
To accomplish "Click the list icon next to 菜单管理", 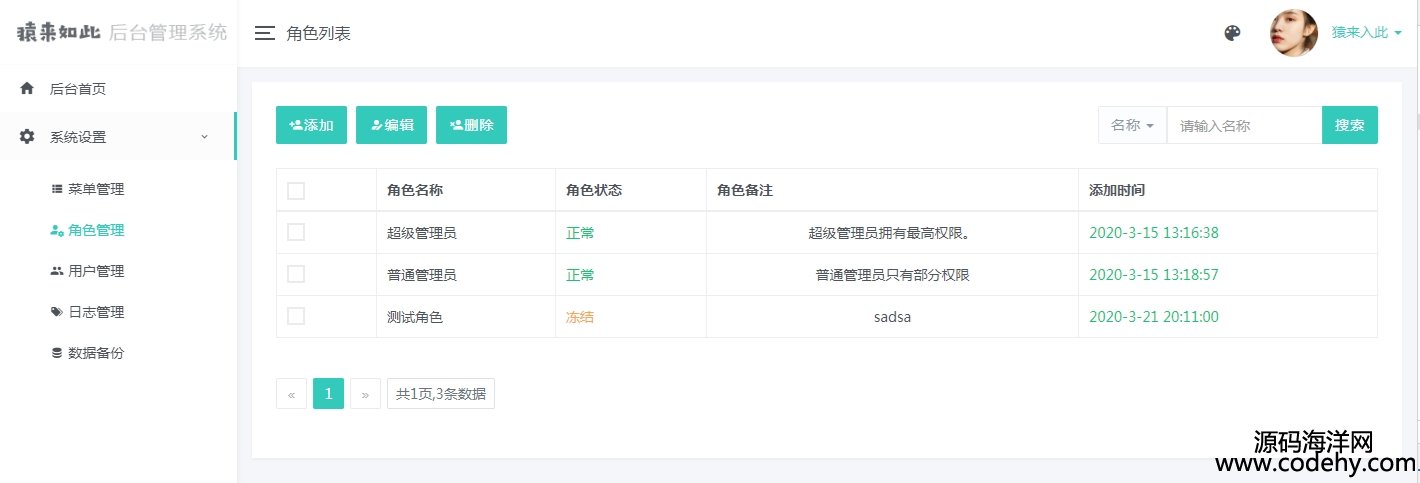I will pos(57,189).
